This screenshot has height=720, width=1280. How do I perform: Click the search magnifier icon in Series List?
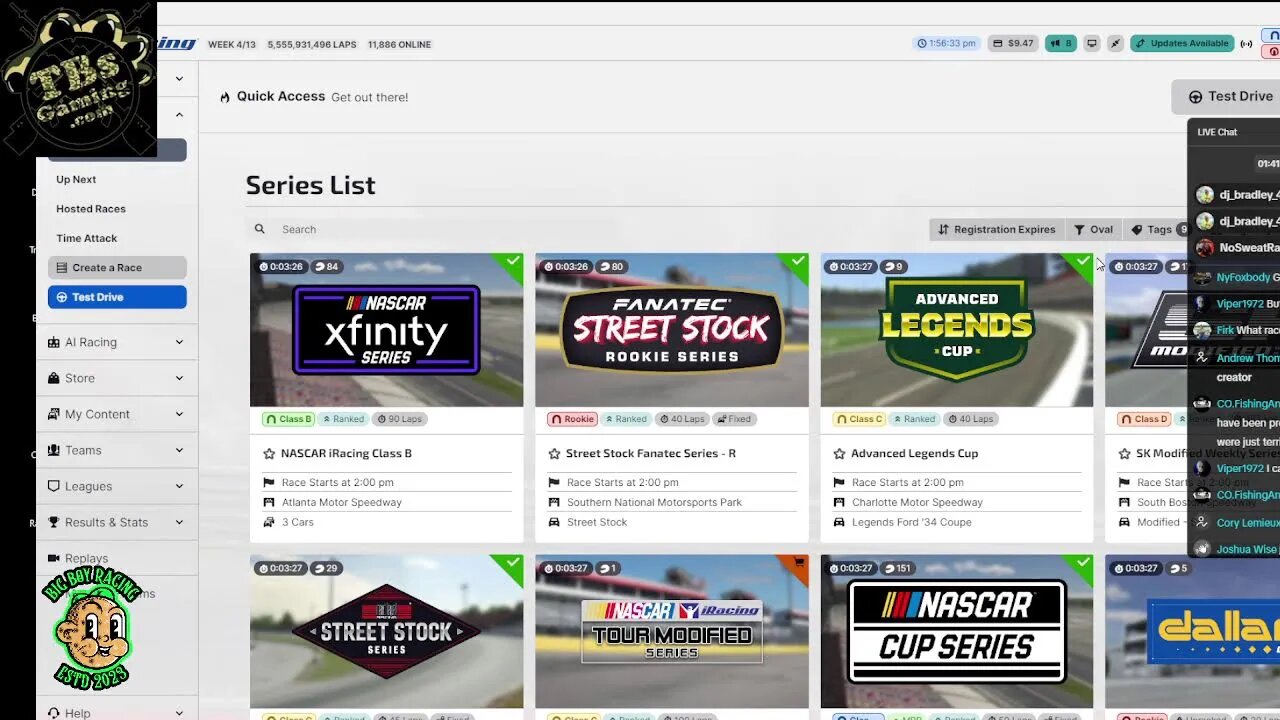260,229
